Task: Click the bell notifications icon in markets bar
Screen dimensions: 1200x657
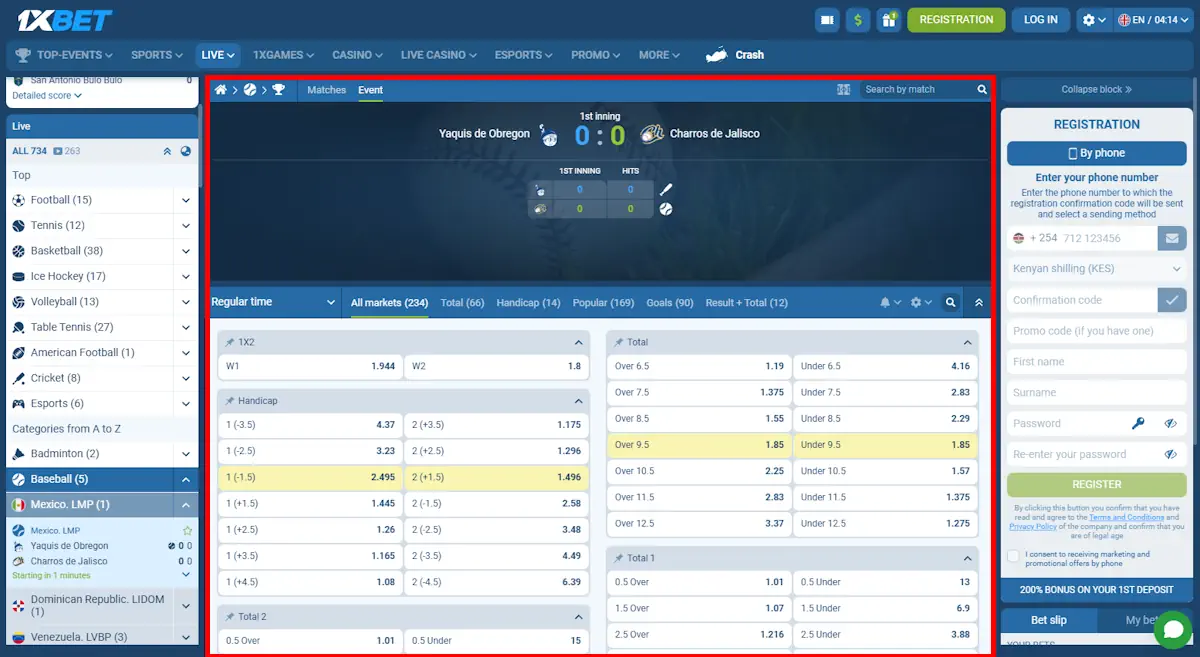Action: tap(884, 302)
